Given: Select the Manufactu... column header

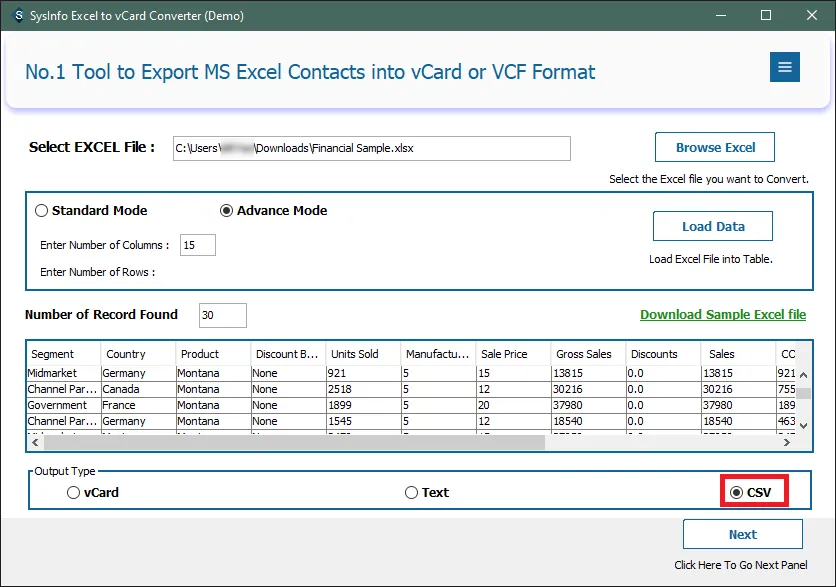Looking at the screenshot, I should (437, 354).
